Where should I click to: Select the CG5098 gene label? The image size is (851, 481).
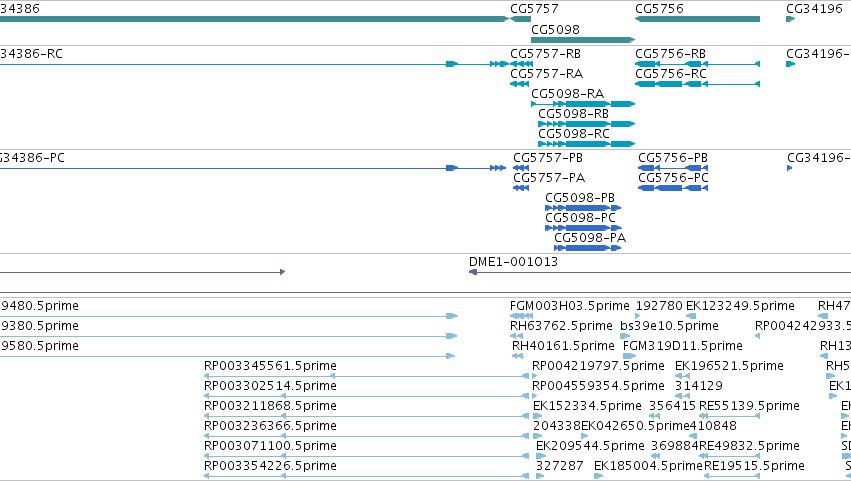555,29
